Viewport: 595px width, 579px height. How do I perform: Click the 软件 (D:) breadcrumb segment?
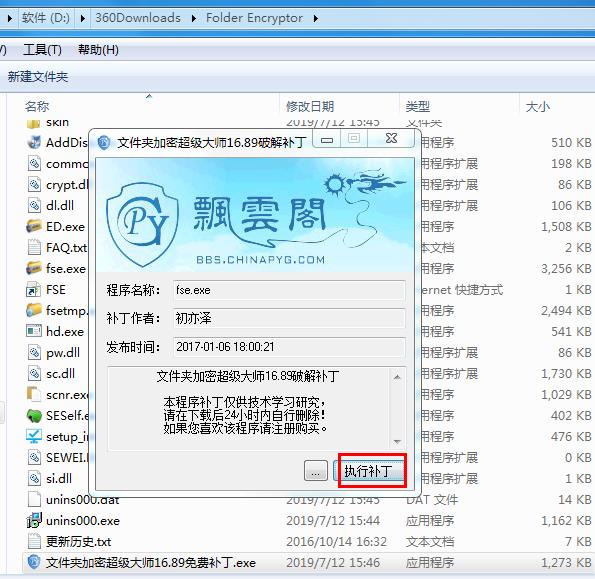click(x=46, y=18)
